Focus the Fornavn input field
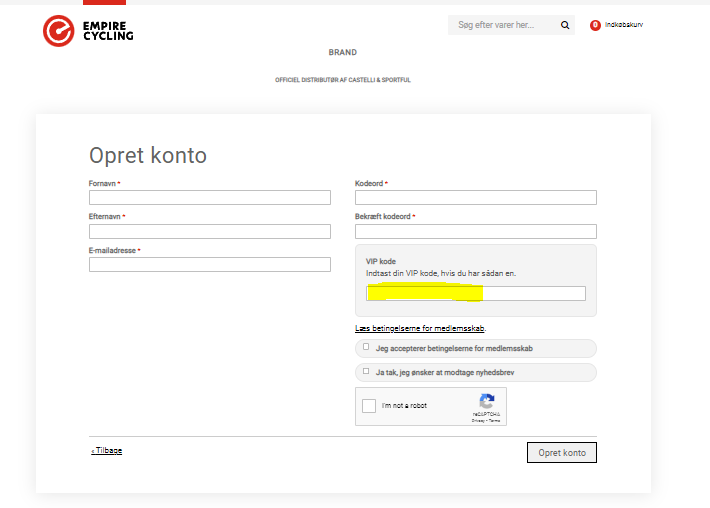 point(209,198)
